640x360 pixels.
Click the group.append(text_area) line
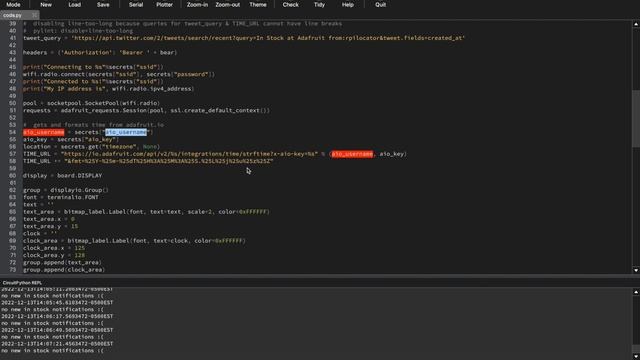[62, 262]
